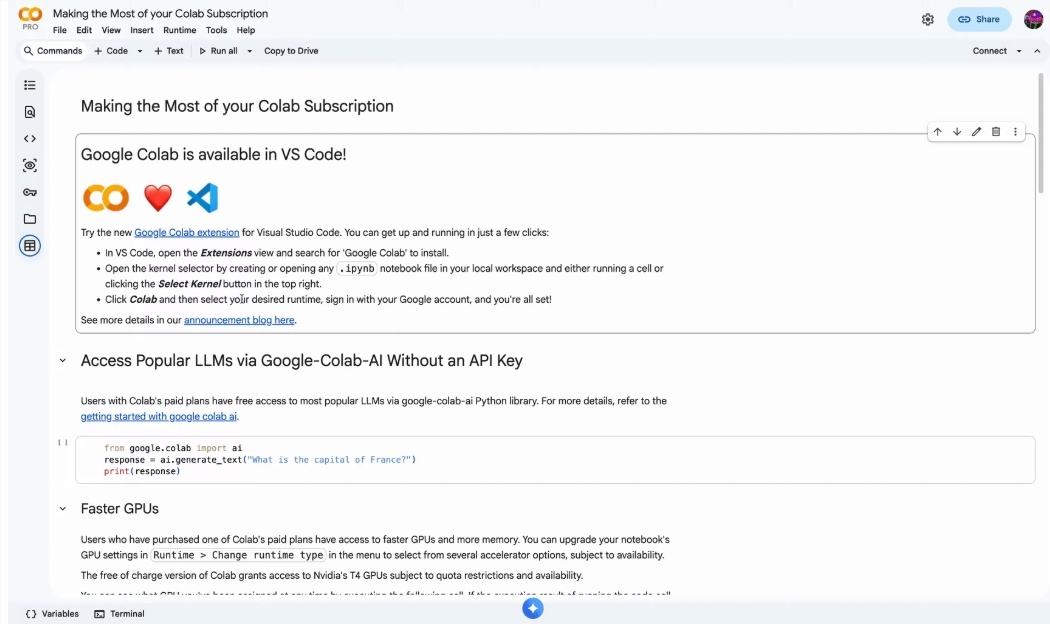The height and width of the screenshot is (624, 1050).
Task: Move the current cell up
Action: [x=937, y=131]
